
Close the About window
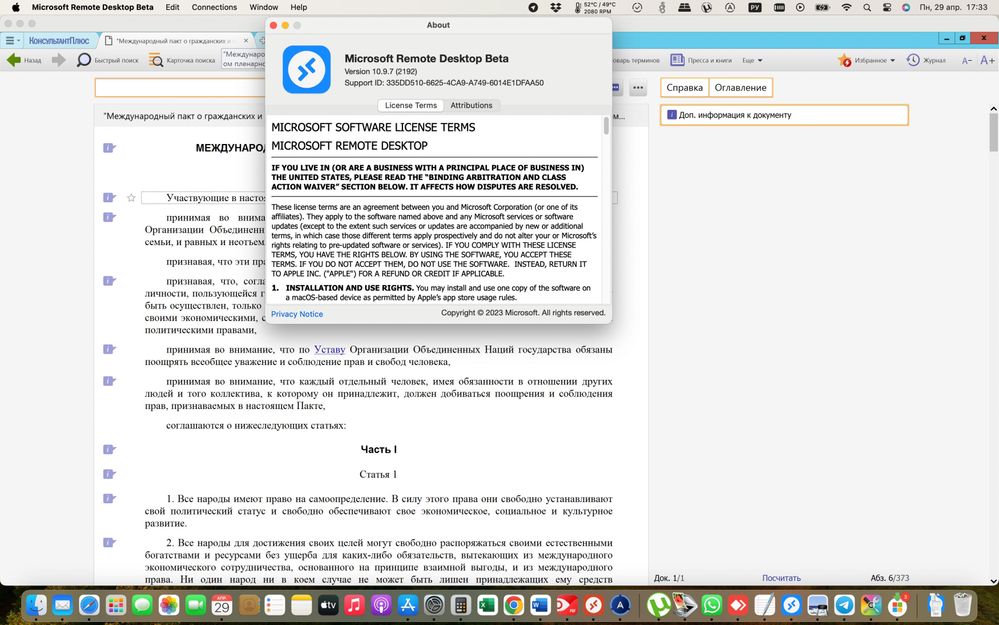273,25
